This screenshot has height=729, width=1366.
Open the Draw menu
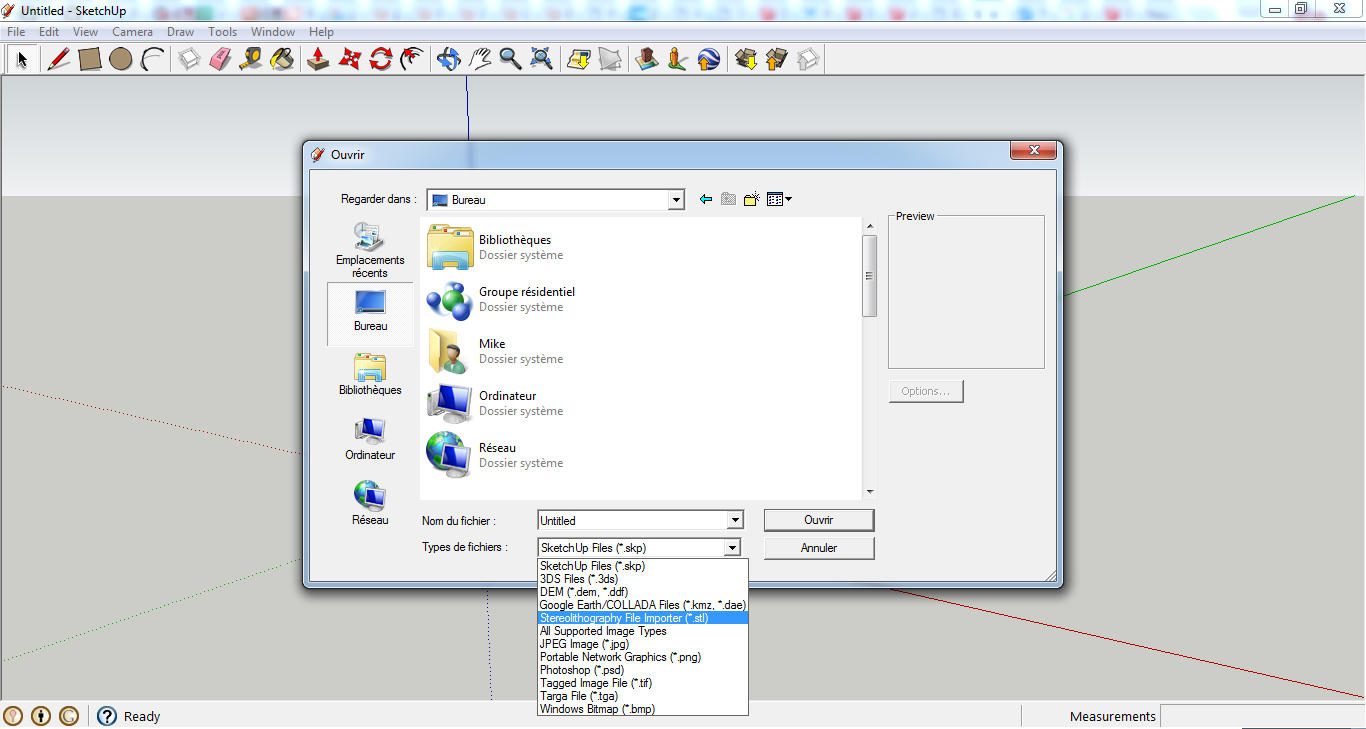[181, 32]
